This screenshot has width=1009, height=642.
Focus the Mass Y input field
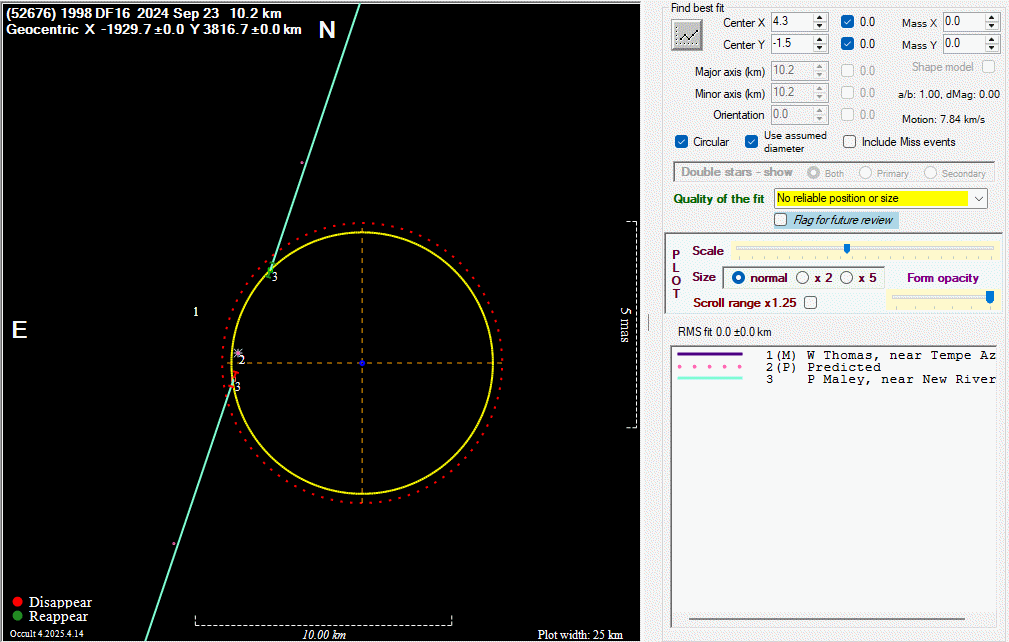[x=964, y=44]
